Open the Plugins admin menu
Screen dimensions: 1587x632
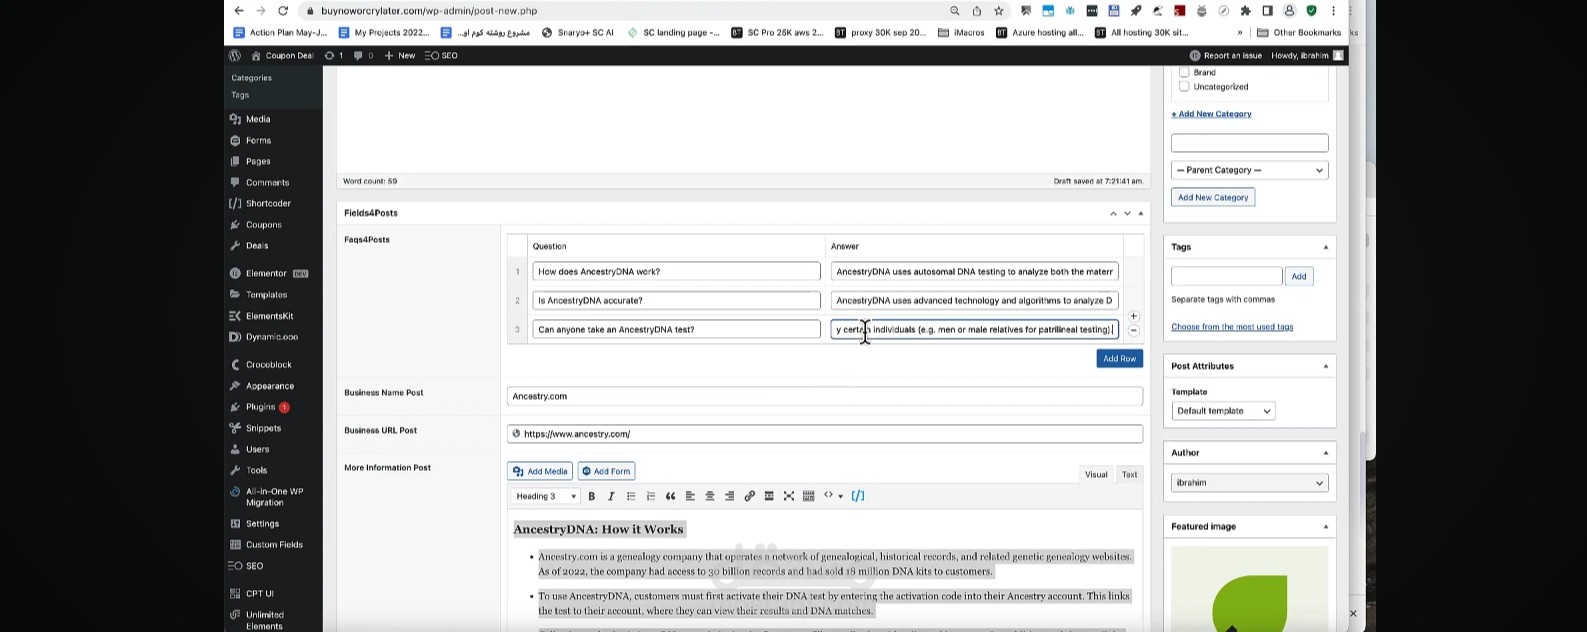point(260,407)
